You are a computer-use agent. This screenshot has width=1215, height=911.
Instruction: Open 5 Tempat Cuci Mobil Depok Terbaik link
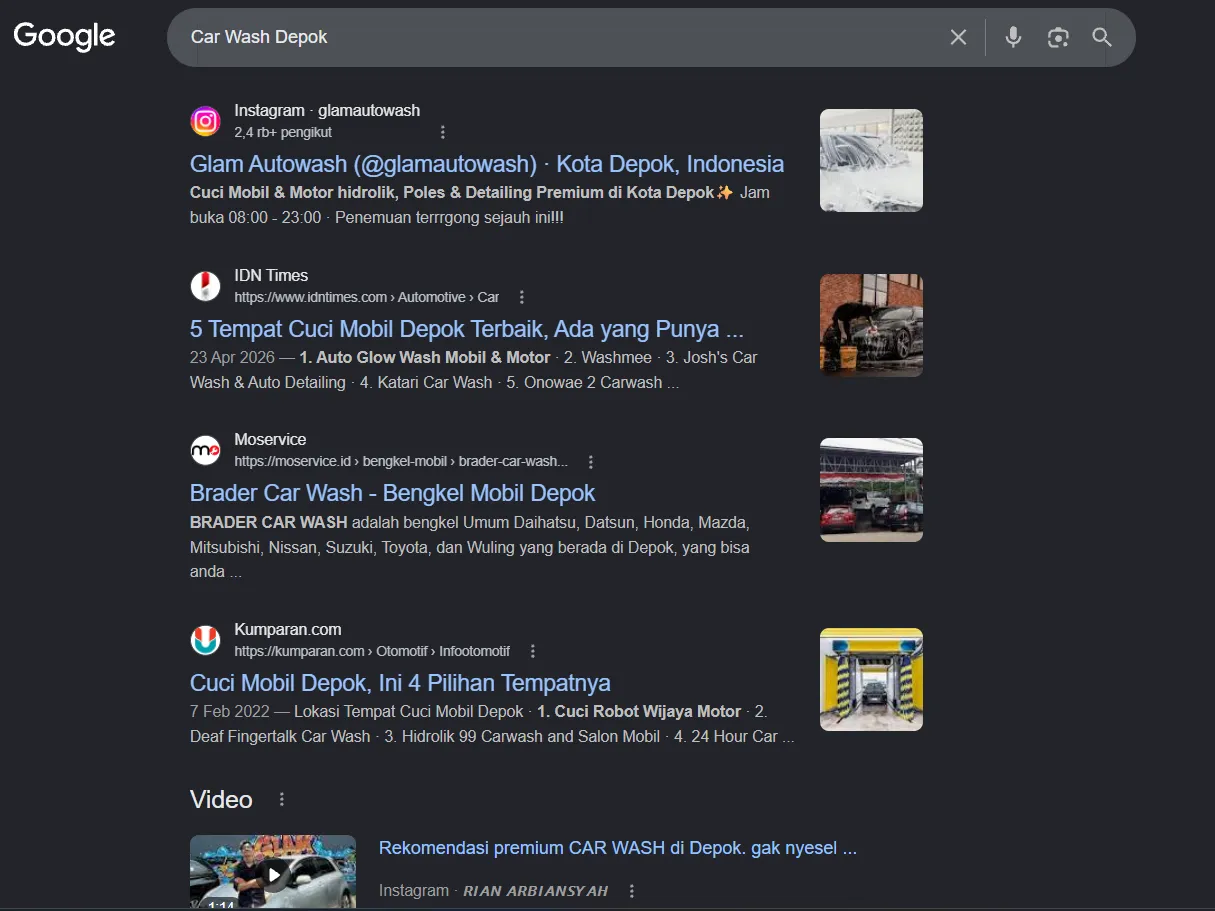click(467, 329)
